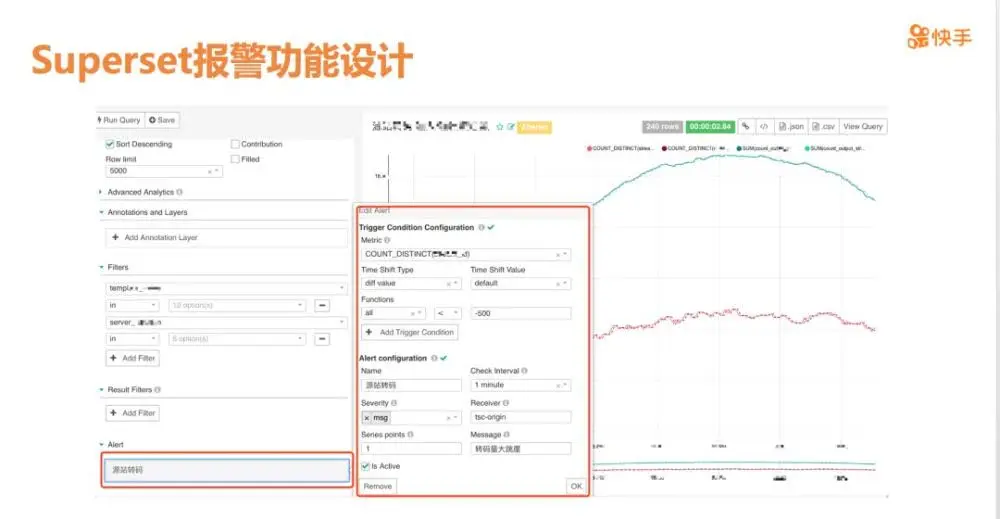Open the Check Interval 1 minute dropdown

click(520, 385)
